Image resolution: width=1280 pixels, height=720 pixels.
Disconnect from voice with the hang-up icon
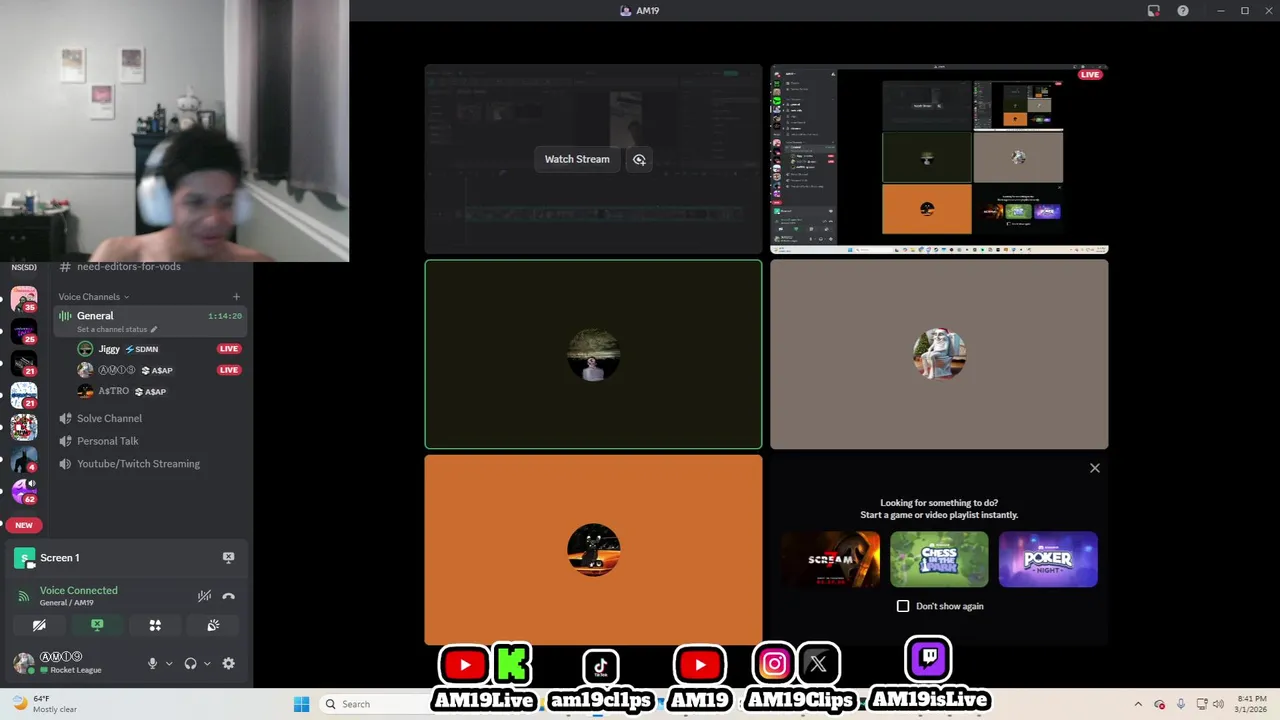click(228, 596)
